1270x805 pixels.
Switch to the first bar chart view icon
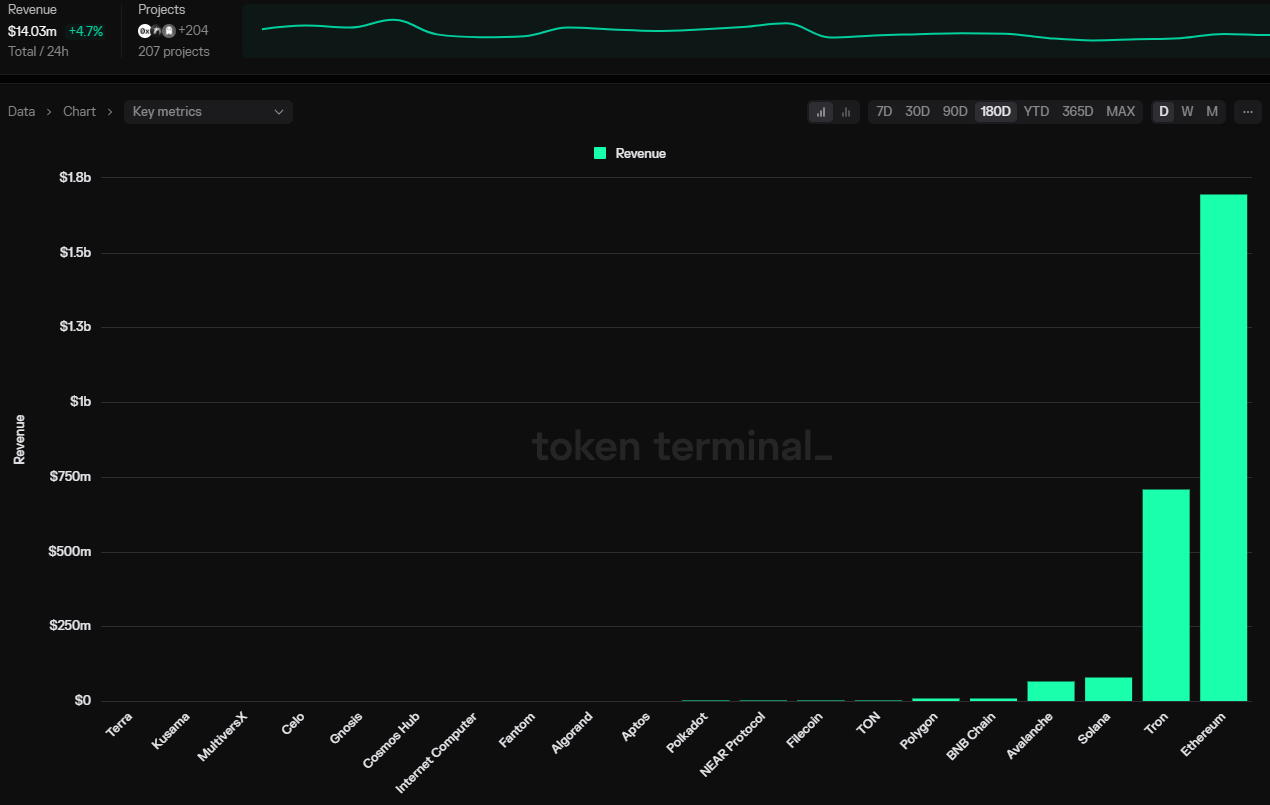(x=821, y=112)
